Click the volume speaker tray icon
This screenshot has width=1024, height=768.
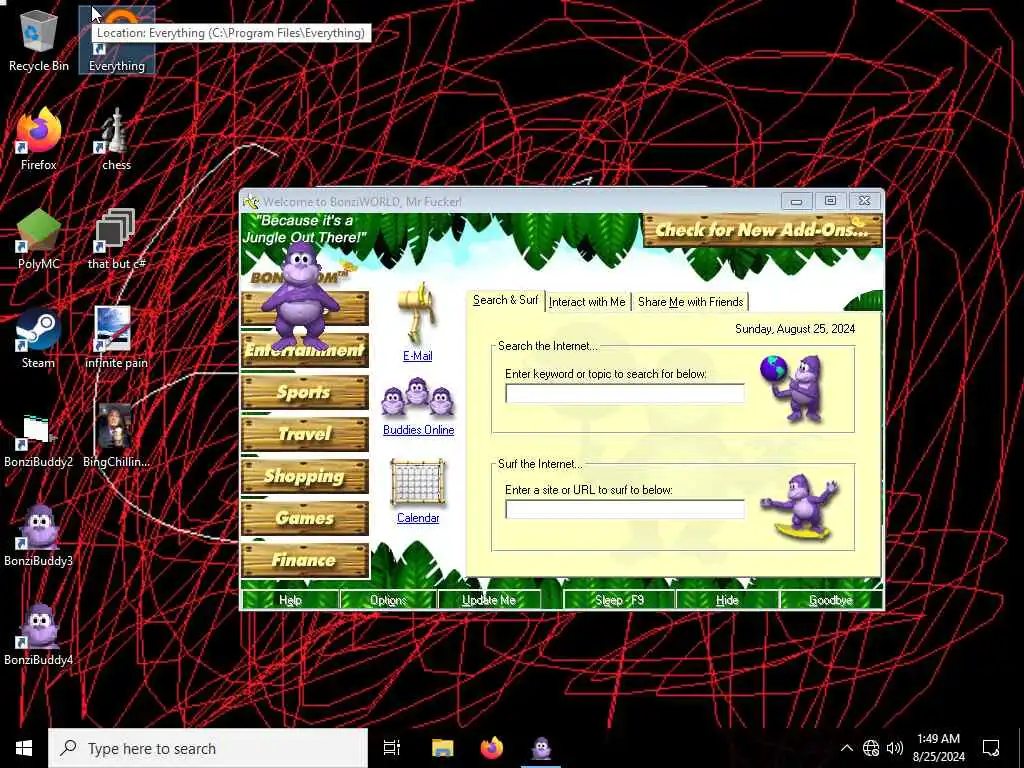coord(895,748)
